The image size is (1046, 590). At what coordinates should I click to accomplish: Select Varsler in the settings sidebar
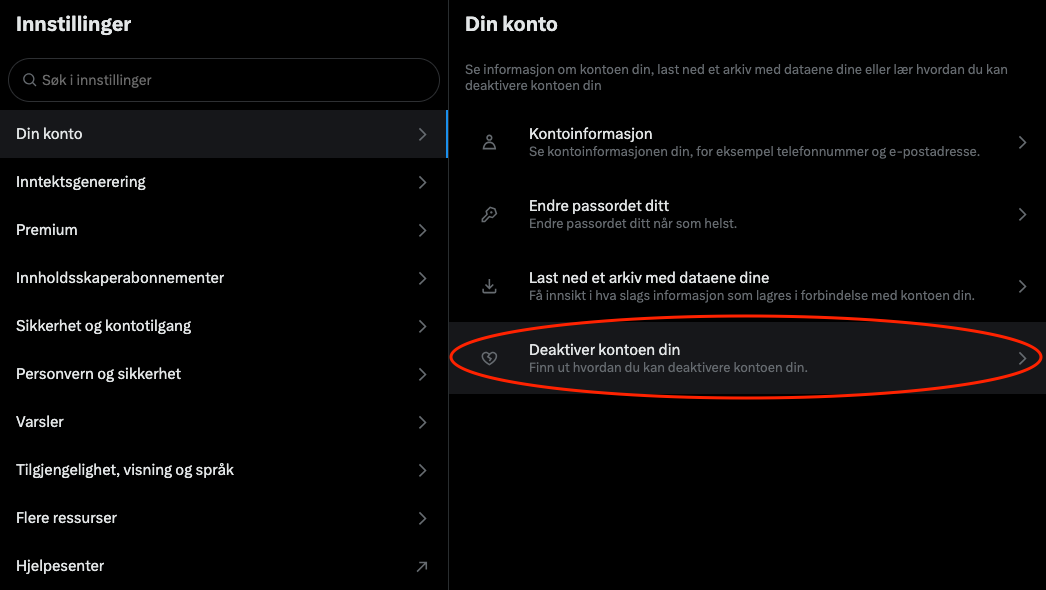[40, 422]
